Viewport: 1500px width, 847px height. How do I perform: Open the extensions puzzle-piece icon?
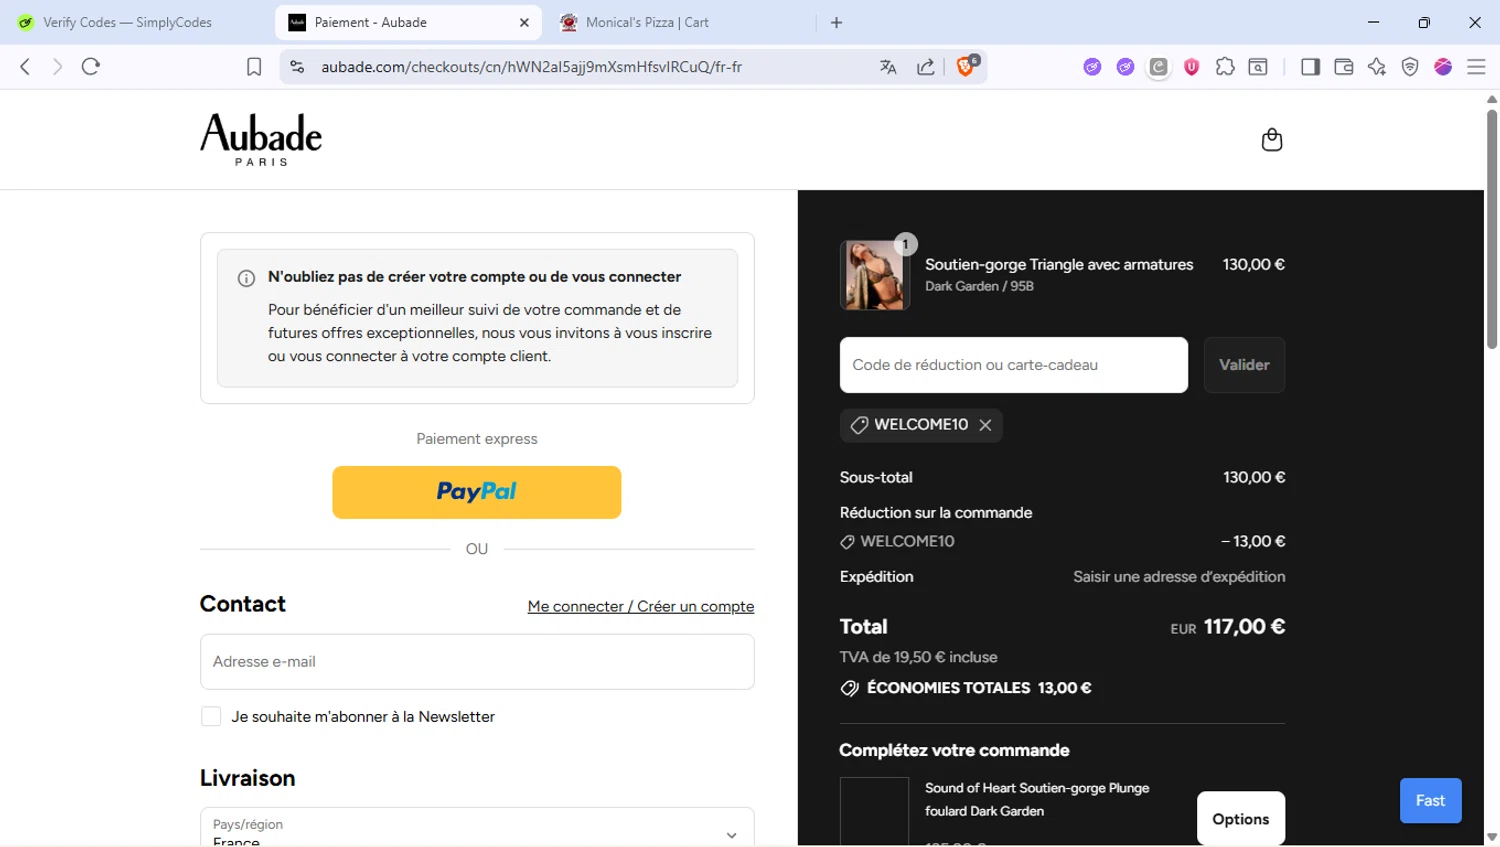[1225, 67]
